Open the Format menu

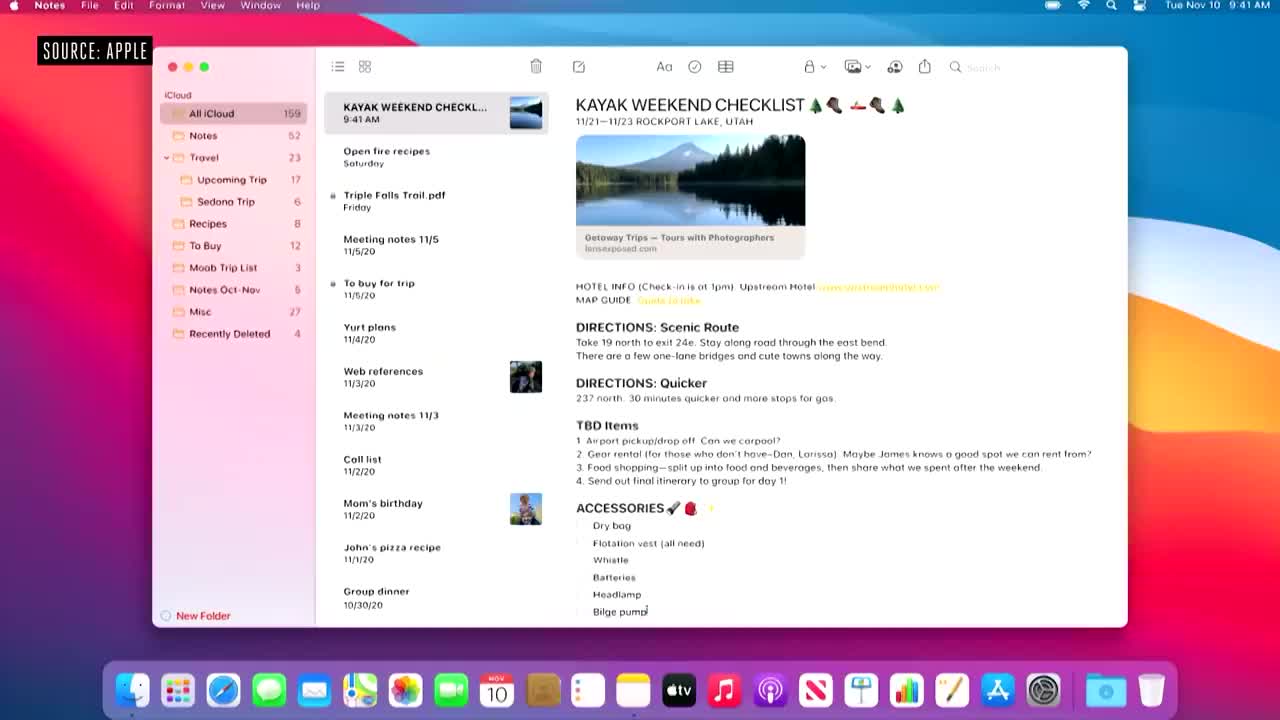pos(167,6)
